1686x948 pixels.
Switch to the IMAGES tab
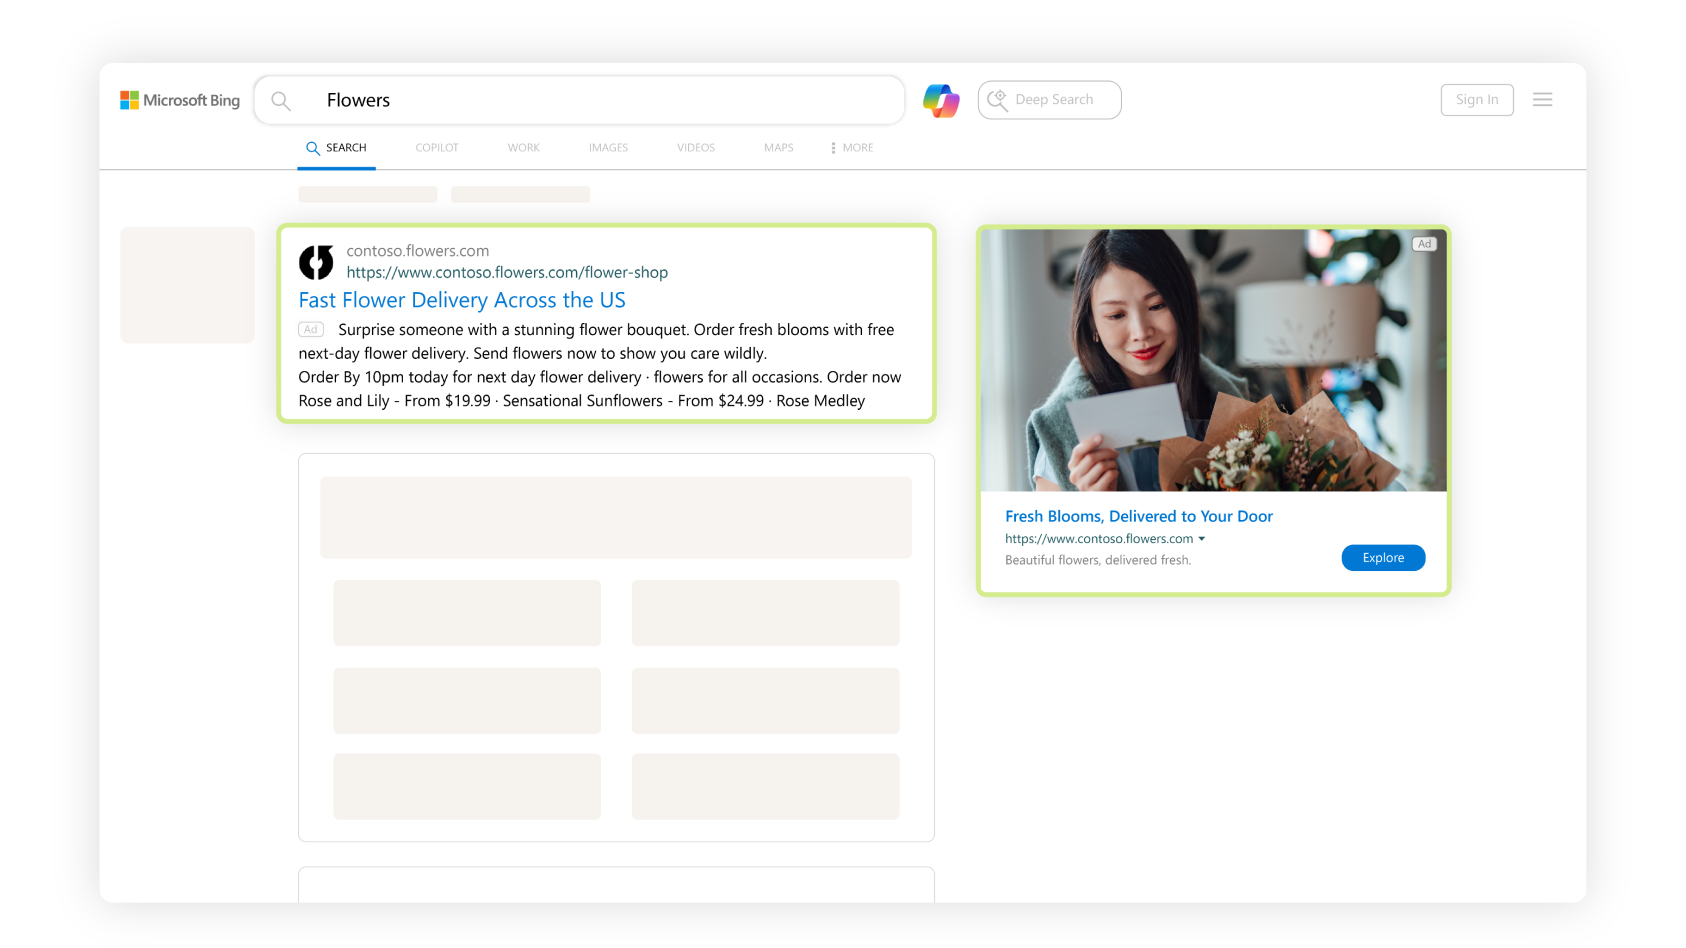tap(608, 147)
